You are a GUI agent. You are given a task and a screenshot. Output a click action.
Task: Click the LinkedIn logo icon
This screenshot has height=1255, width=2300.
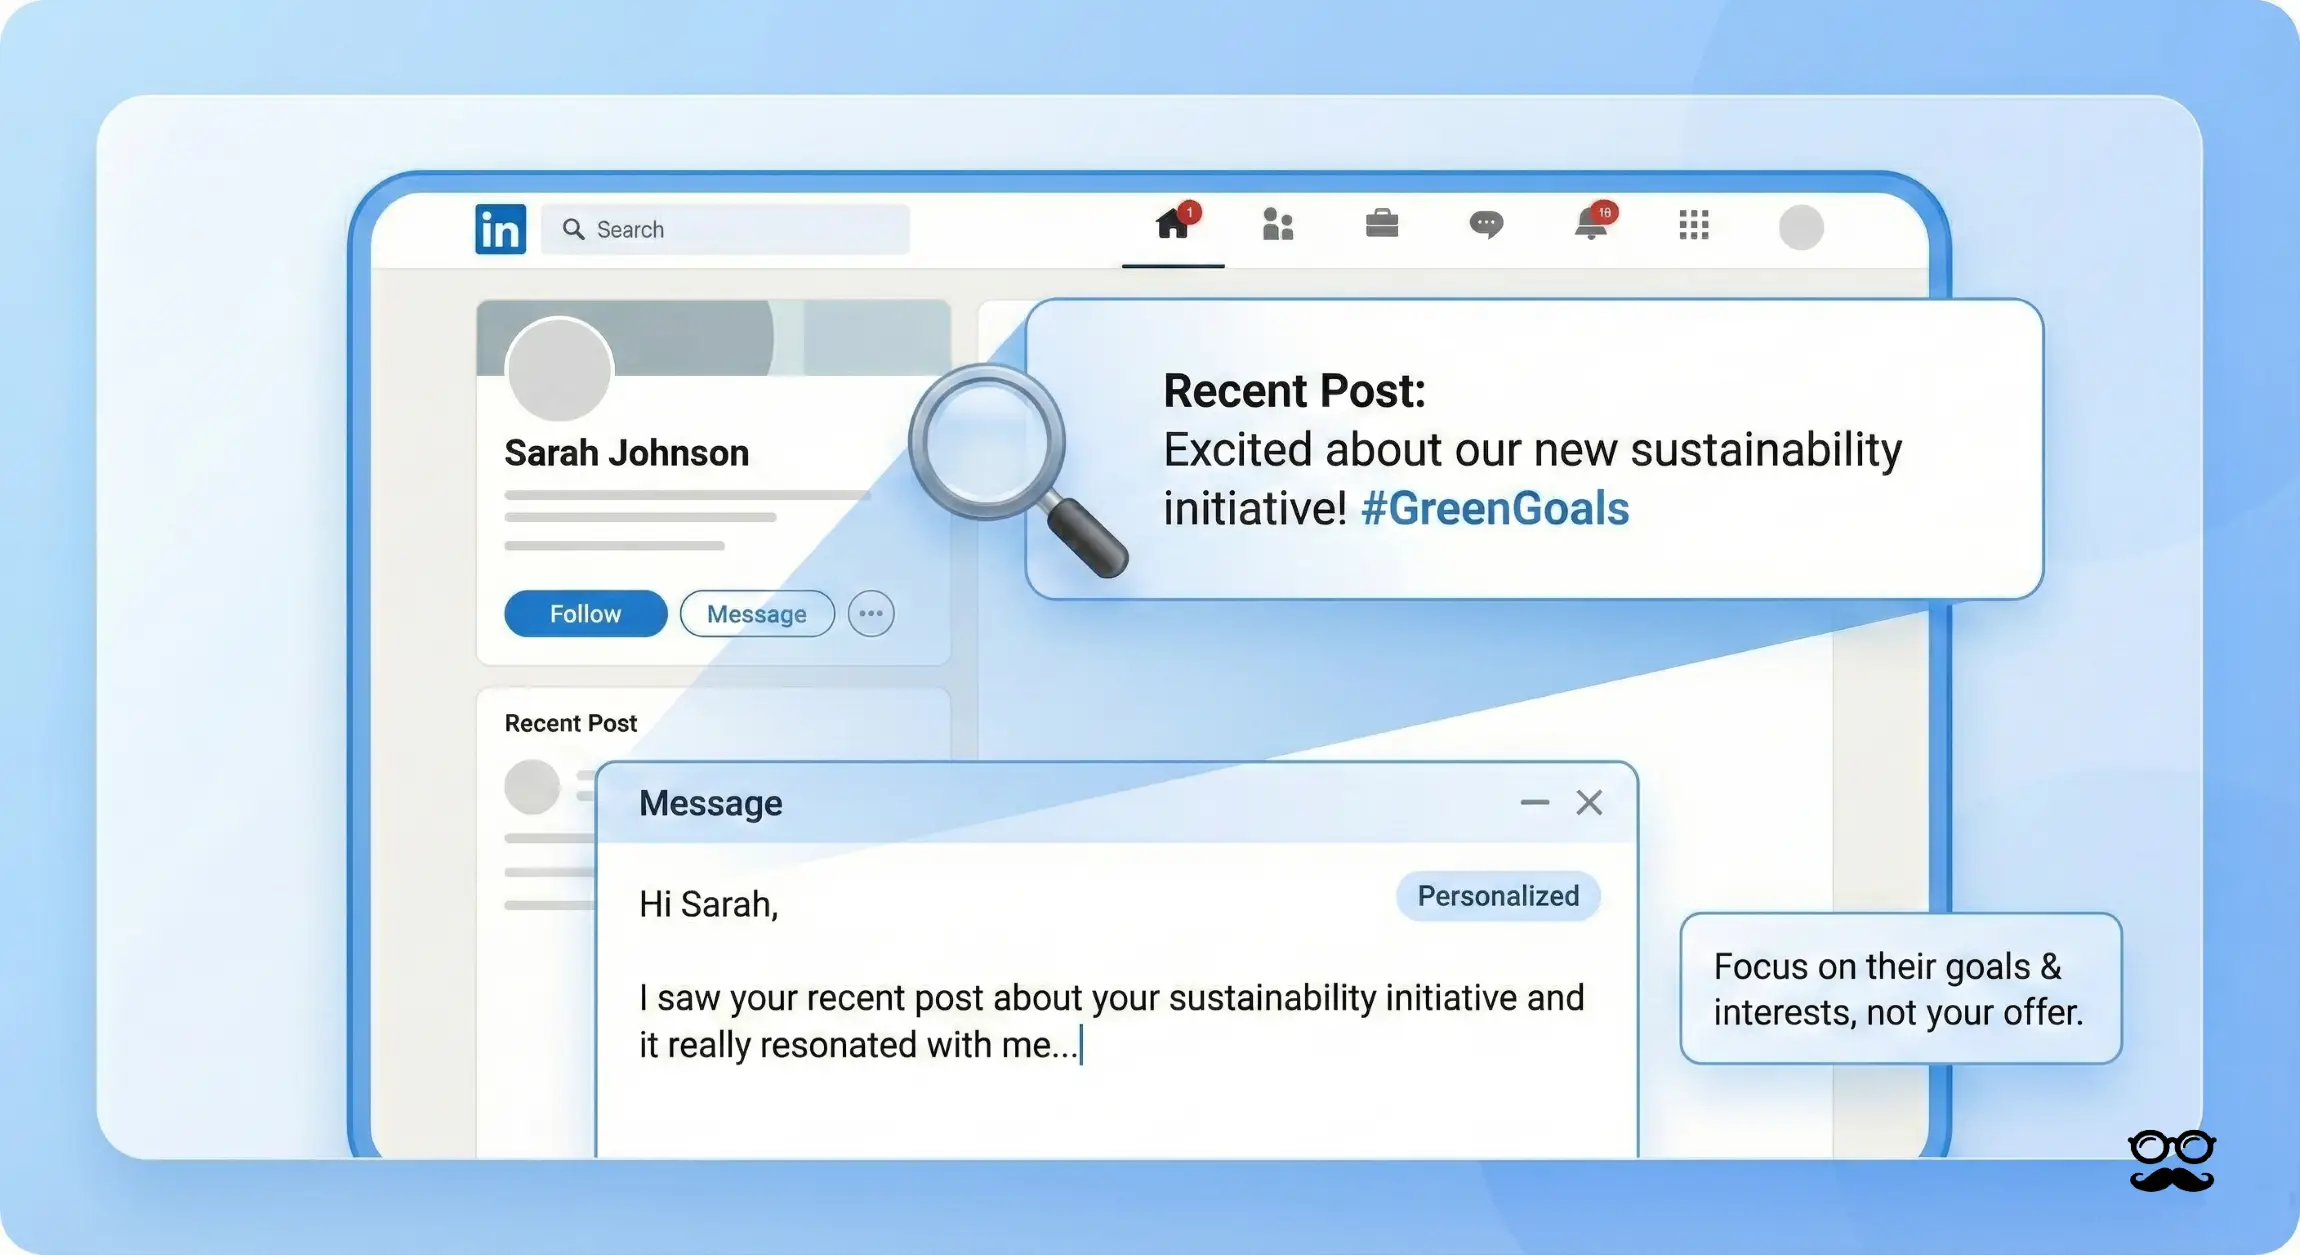(x=500, y=229)
